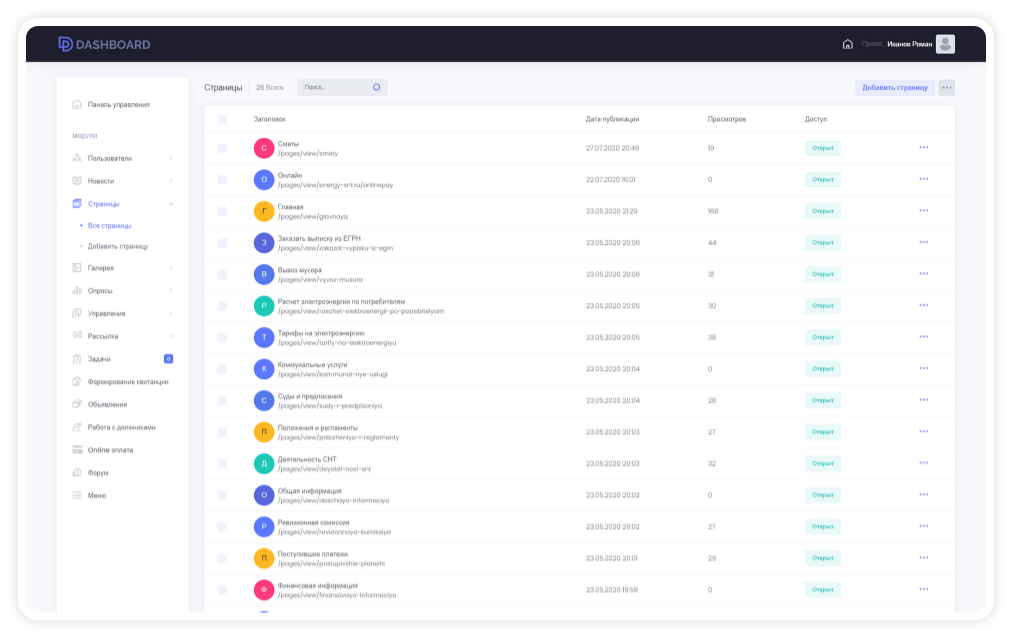Check the box for the Главная row
Image resolution: width=1012 pixels, height=639 pixels.
222,211
